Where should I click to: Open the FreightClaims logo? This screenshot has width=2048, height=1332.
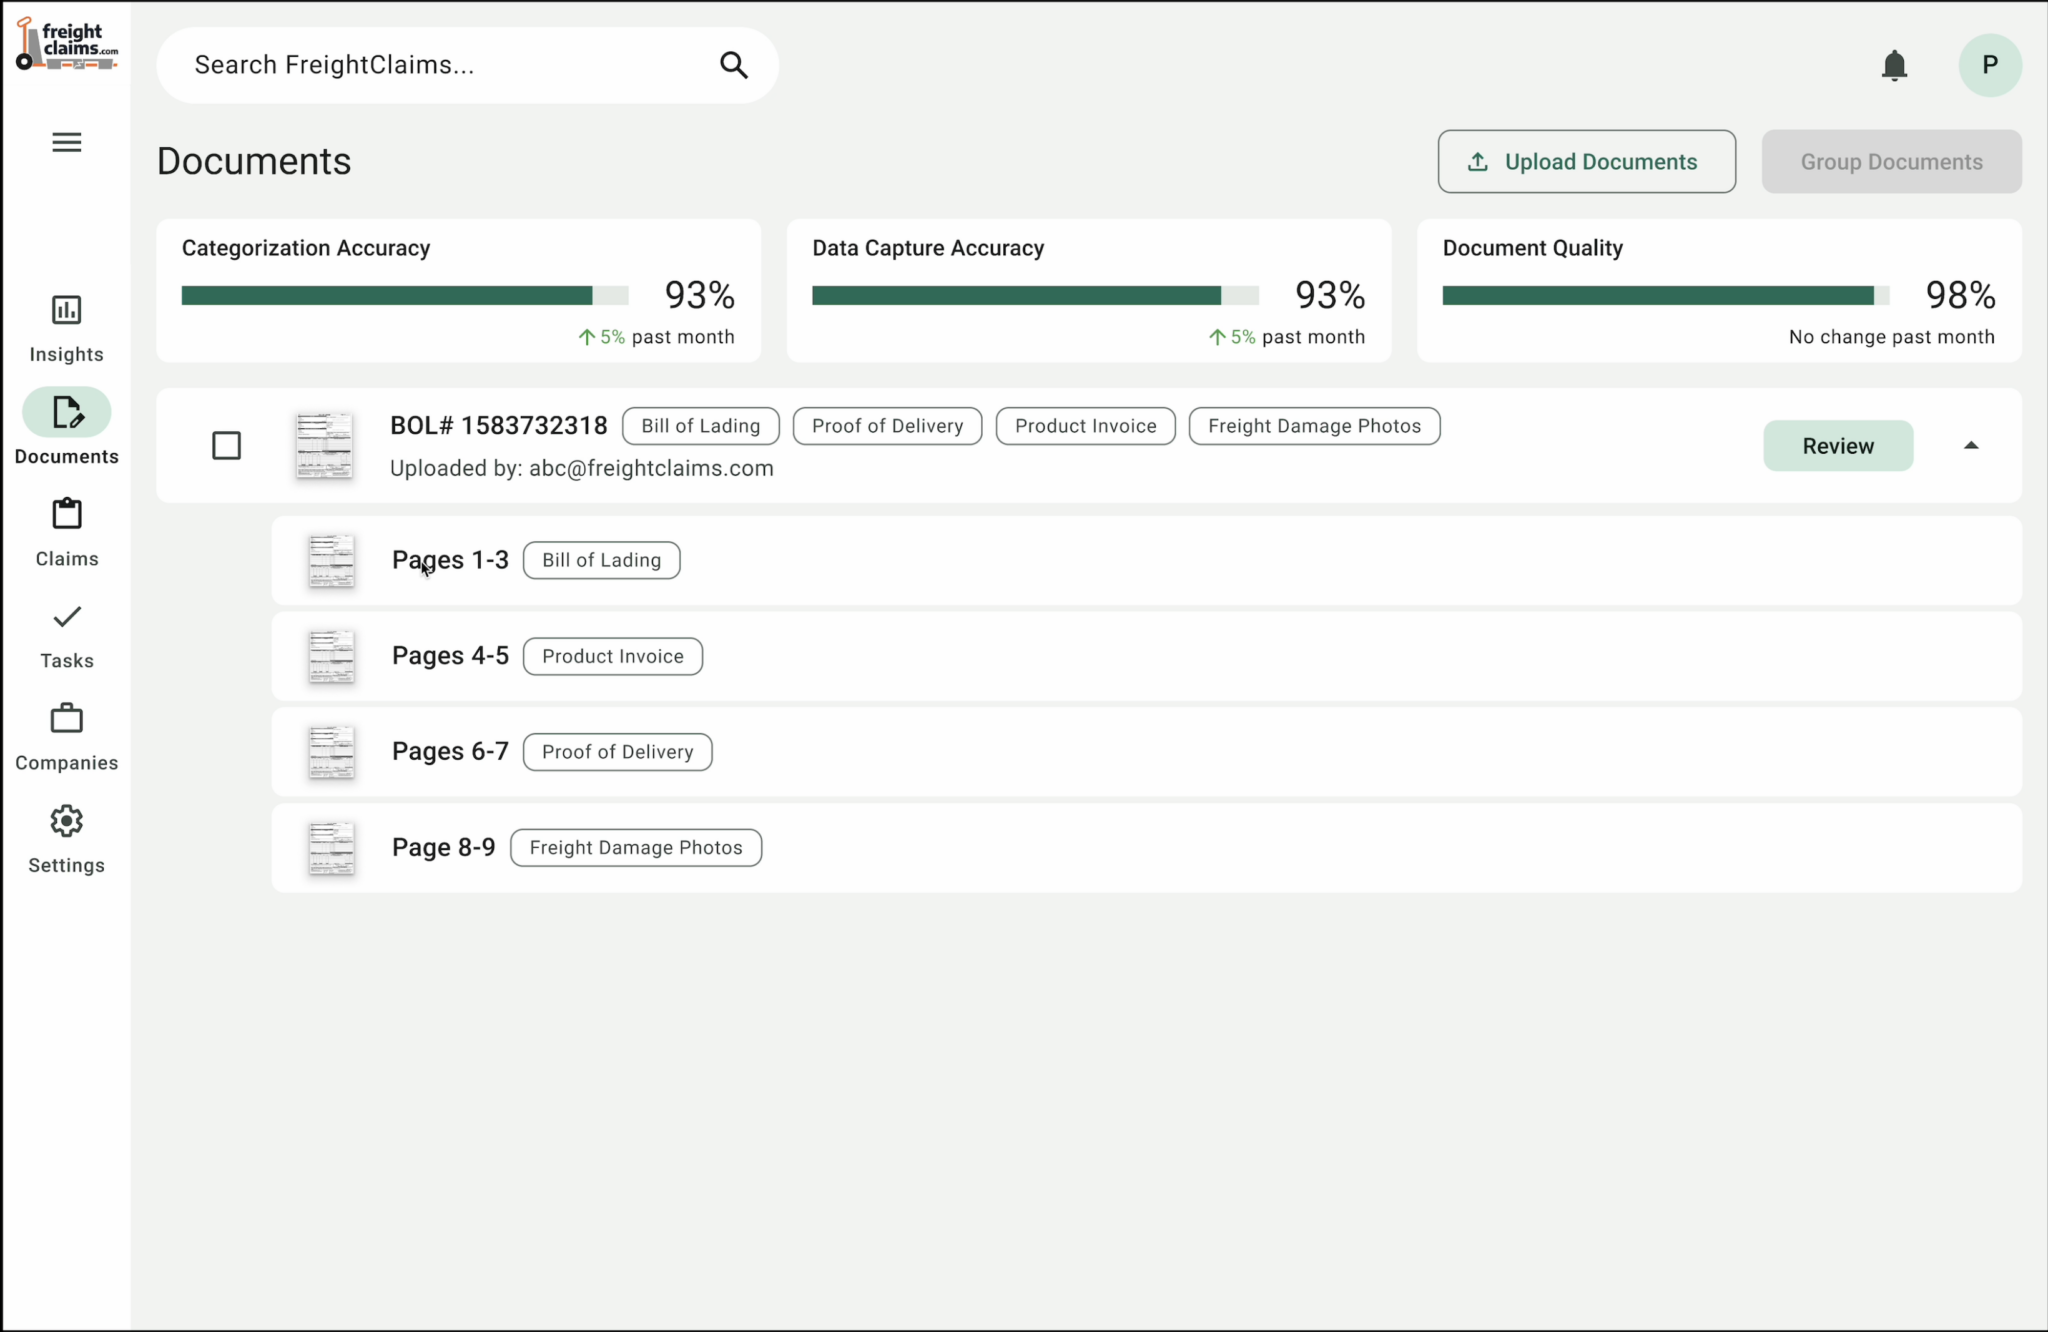[x=66, y=42]
